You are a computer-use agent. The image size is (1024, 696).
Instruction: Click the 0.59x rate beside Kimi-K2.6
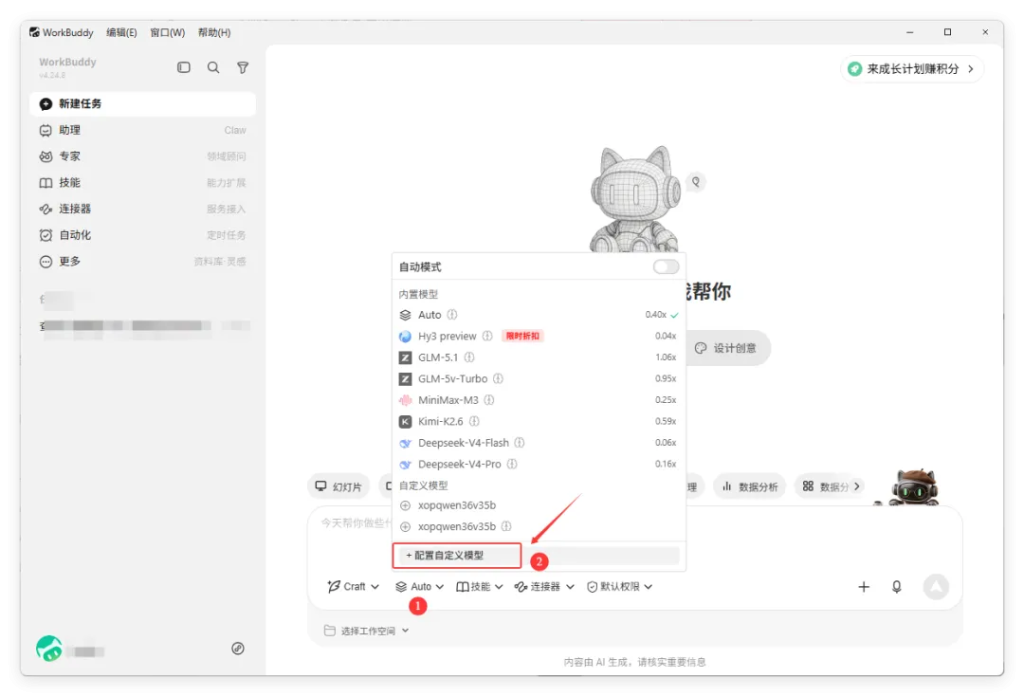coord(665,421)
